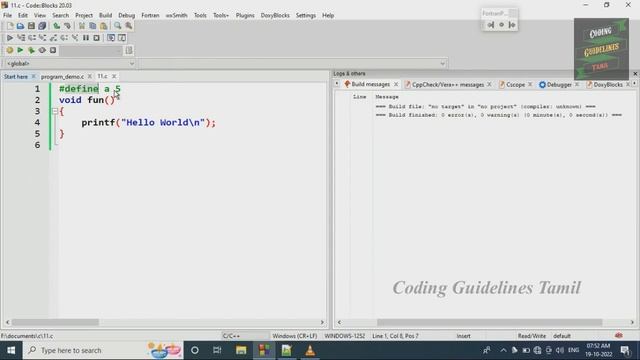Click debugger Step out icon
The width and height of the screenshot is (640, 360).
click(x=53, y=38)
